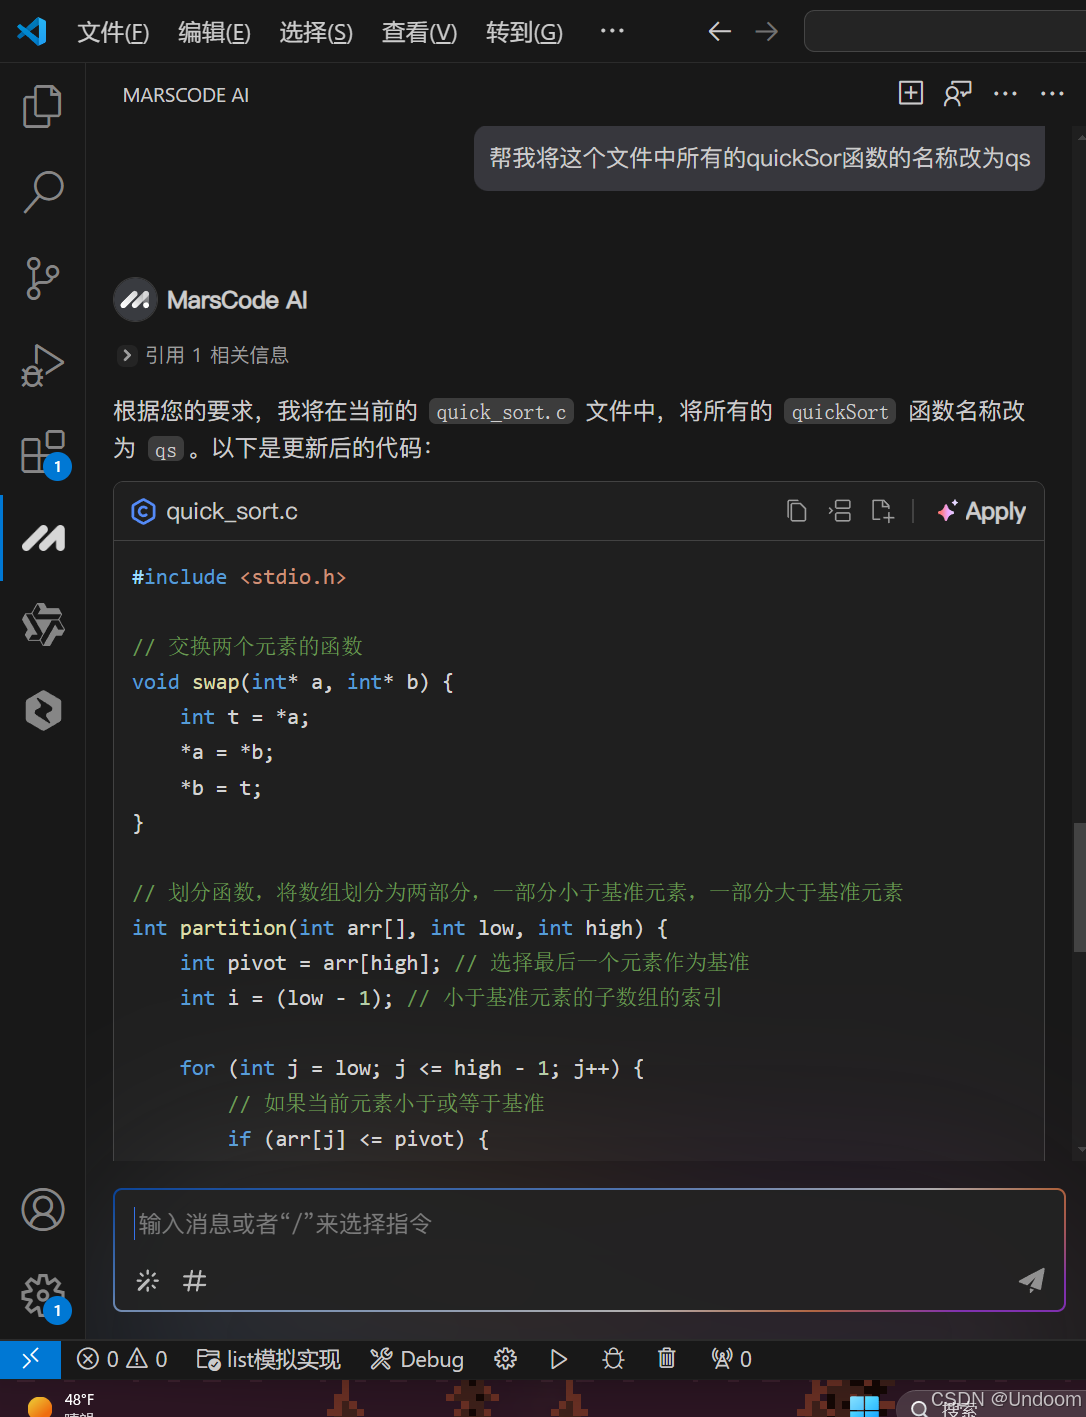The image size is (1086, 1417).
Task: Click the chat panel vertical scrollbar
Action: pyautogui.click(x=1079, y=887)
